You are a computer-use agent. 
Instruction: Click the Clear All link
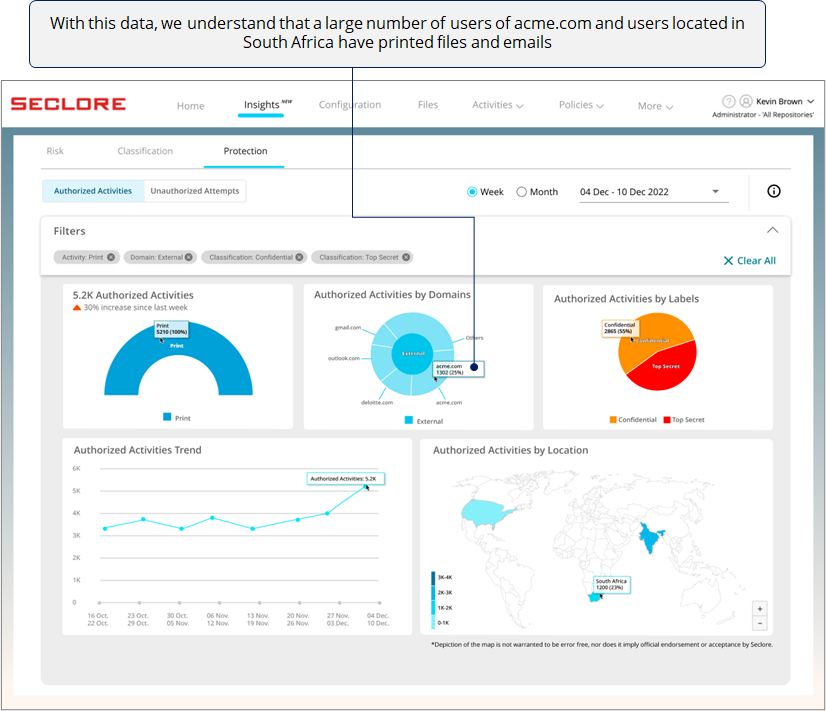[x=750, y=261]
